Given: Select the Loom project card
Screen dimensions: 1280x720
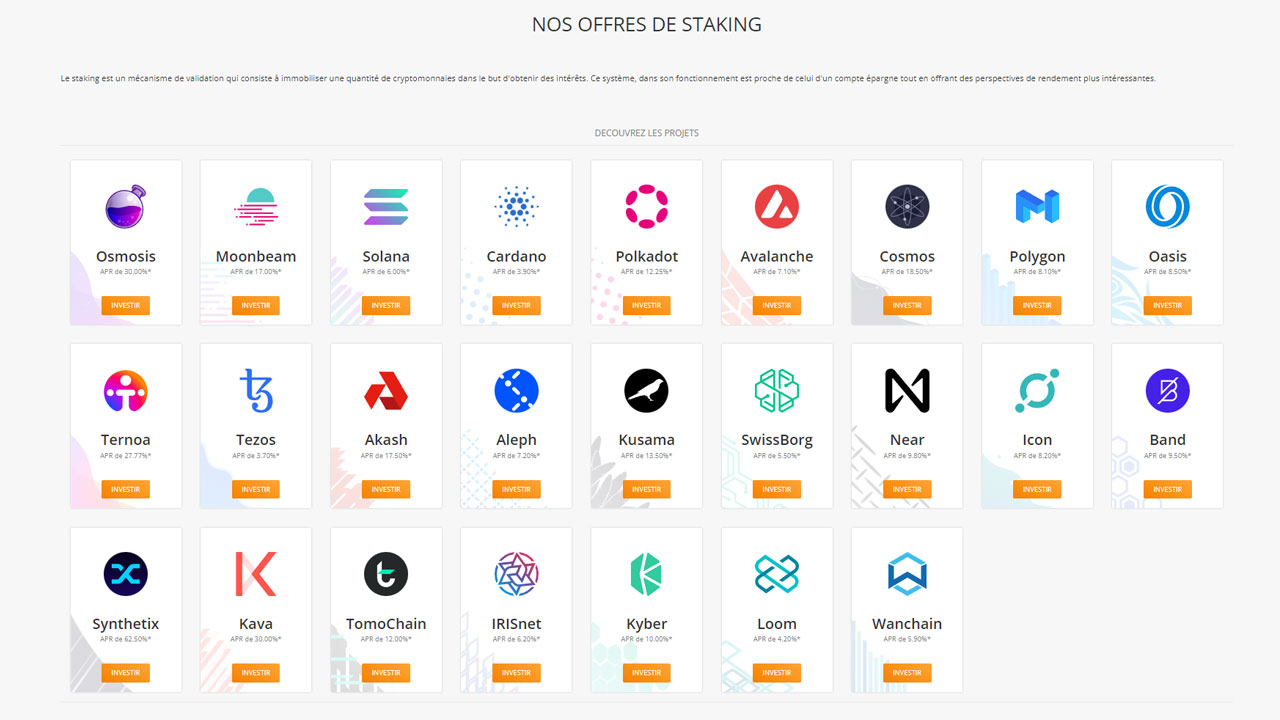Looking at the screenshot, I should click(x=776, y=610).
